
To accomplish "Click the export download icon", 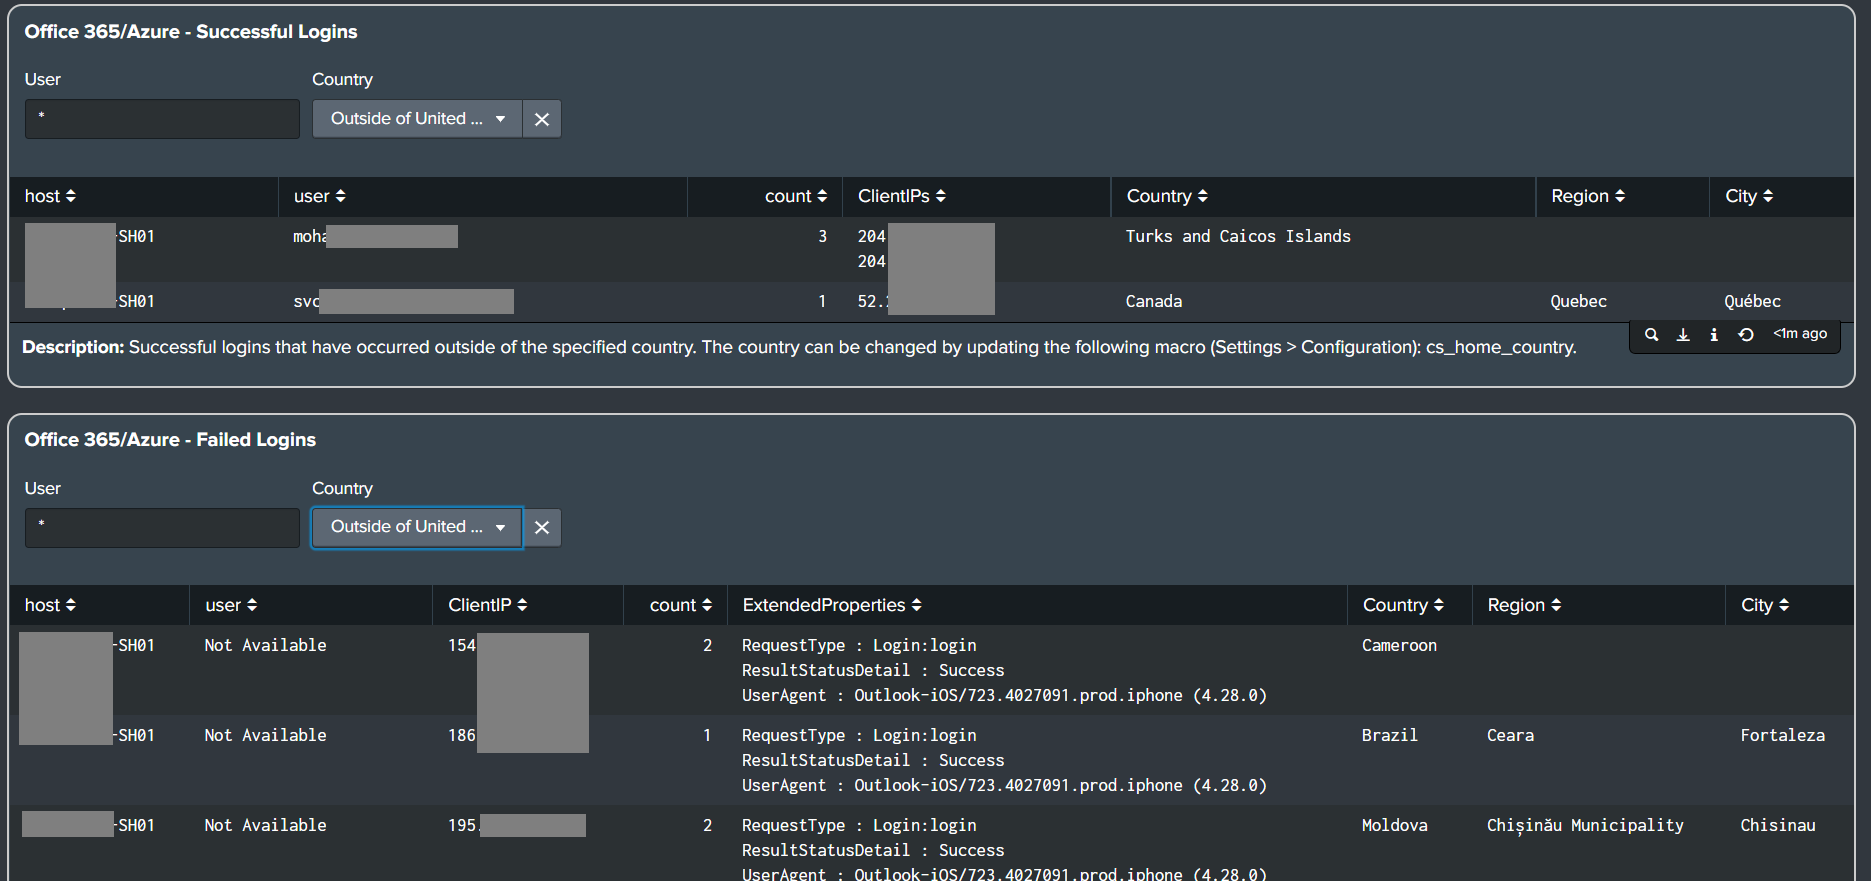I will (x=1683, y=335).
